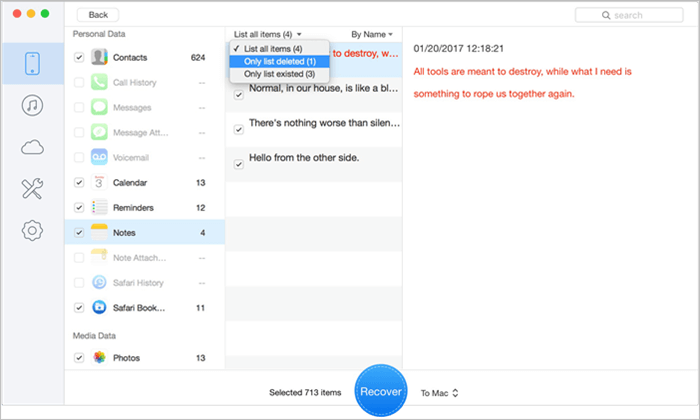Select the red deleted 'to destroy, w…' note
Screen dimensions: 700x420
click(x=365, y=53)
